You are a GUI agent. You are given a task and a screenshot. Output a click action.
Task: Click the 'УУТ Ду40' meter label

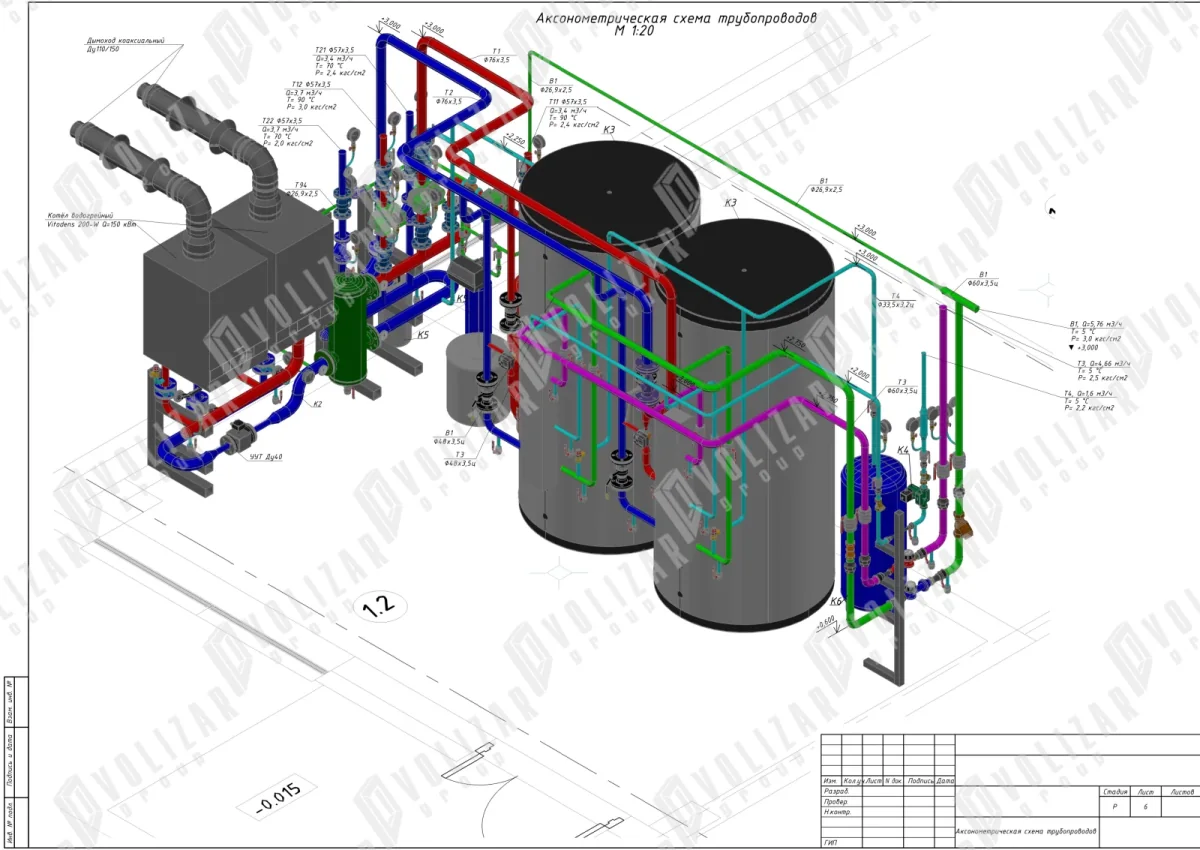point(266,457)
